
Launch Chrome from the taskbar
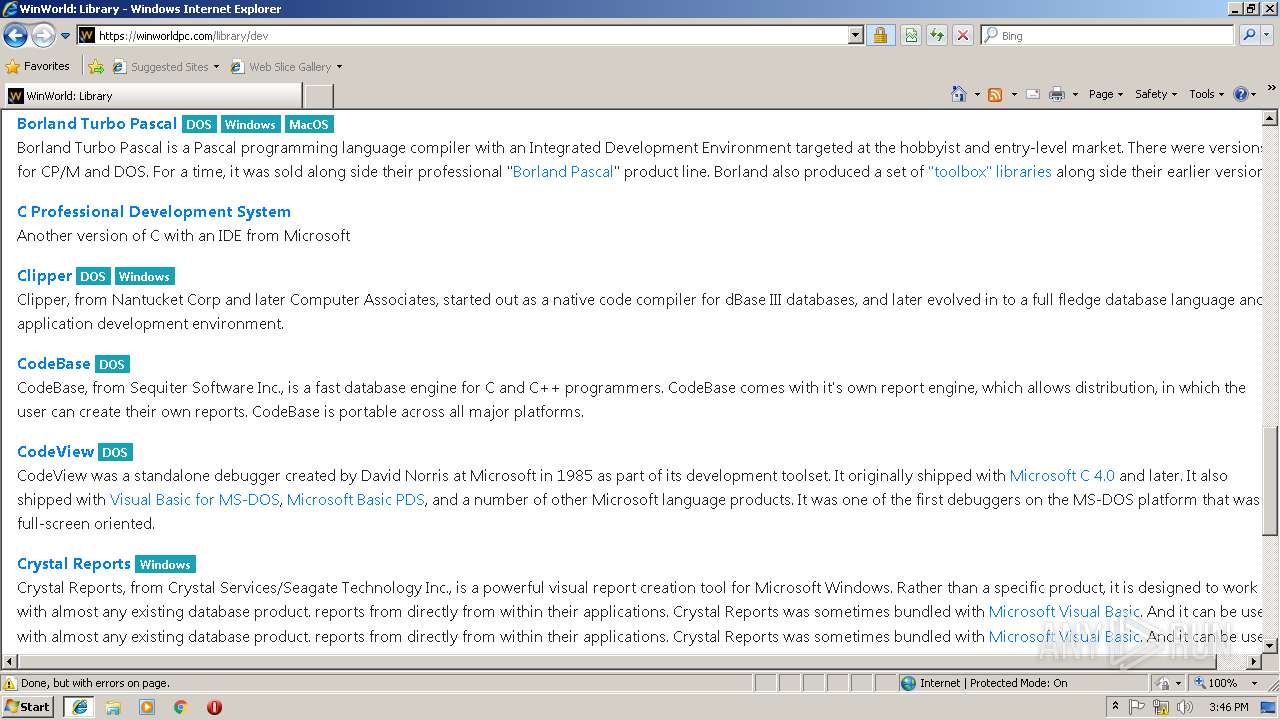[x=180, y=707]
